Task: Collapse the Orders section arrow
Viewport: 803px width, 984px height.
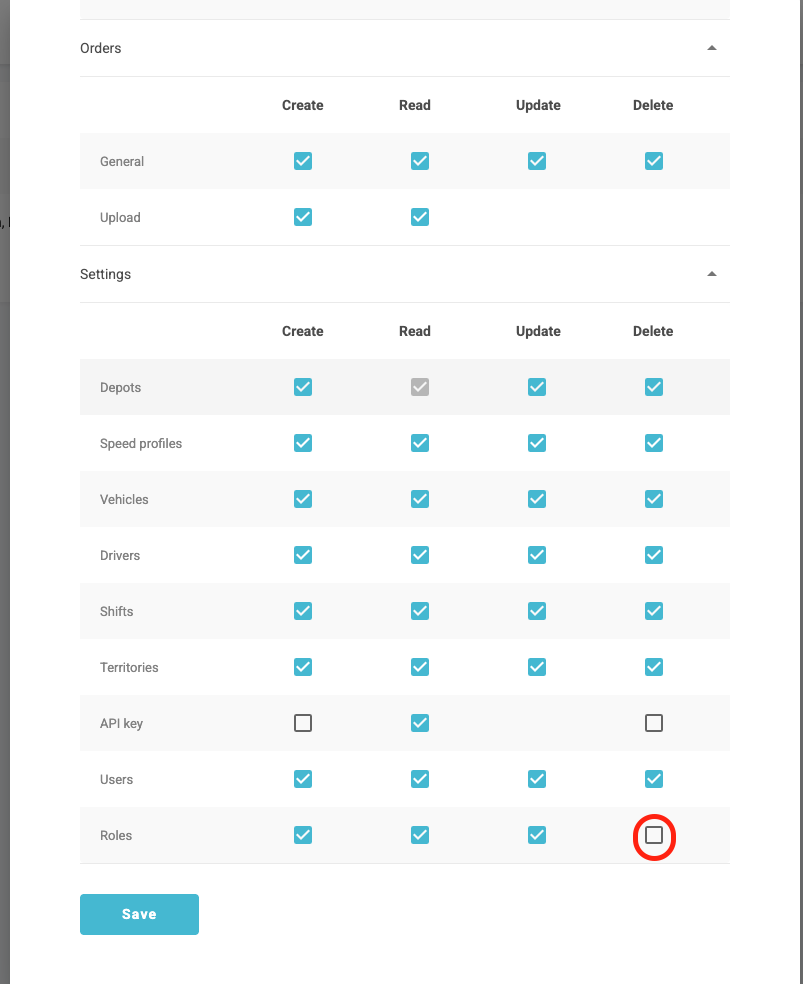Action: (x=712, y=48)
